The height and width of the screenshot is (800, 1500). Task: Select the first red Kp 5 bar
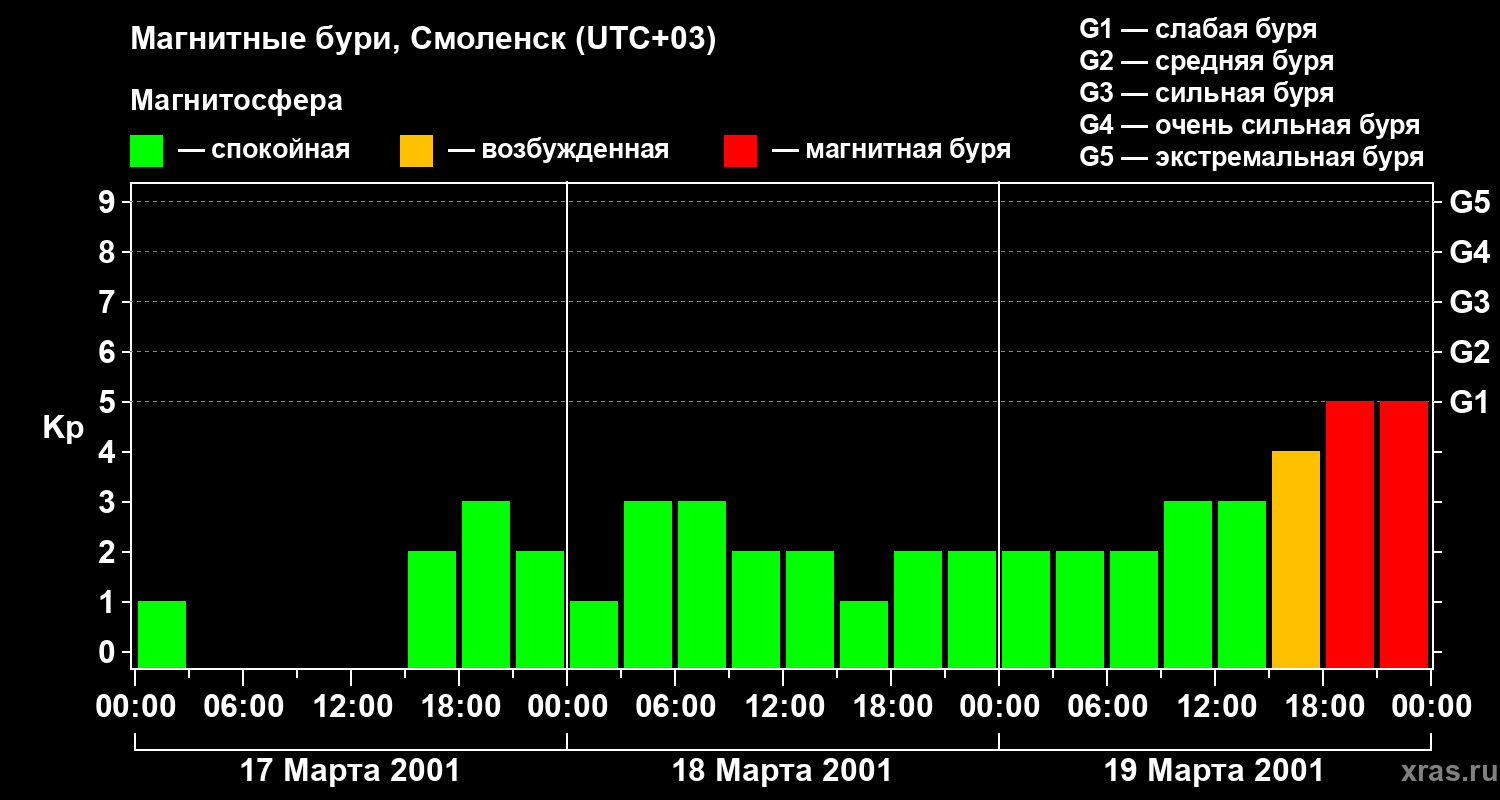click(1350, 534)
